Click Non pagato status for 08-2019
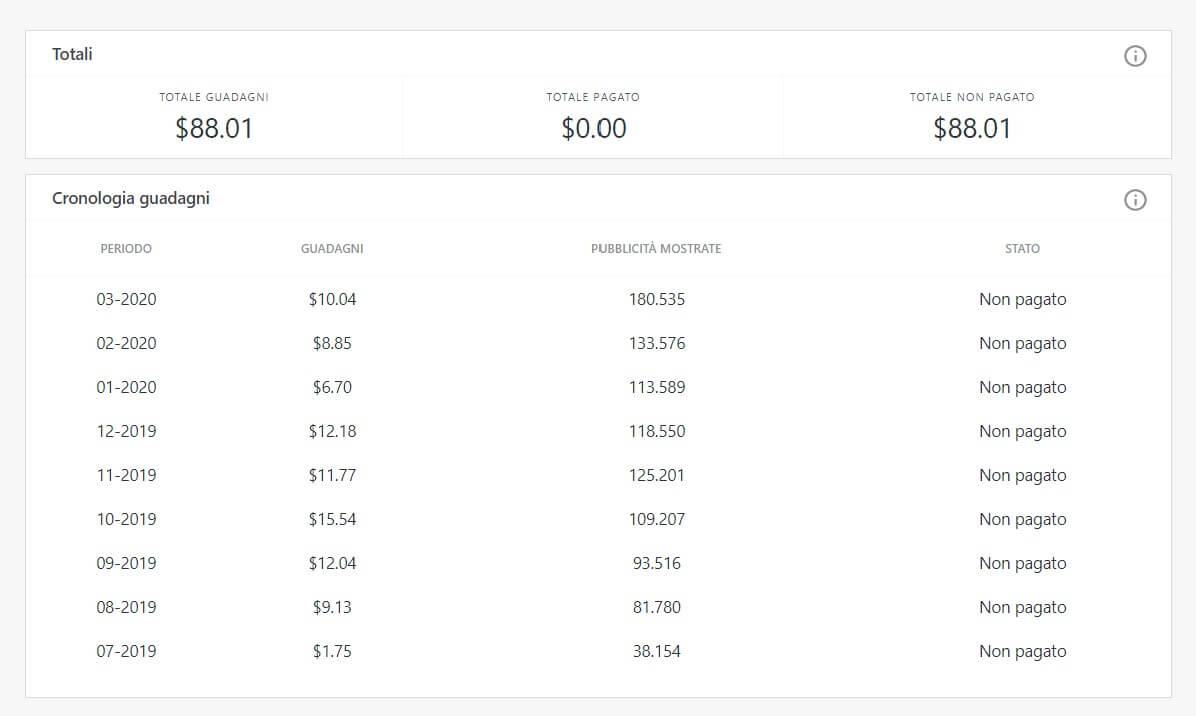The width and height of the screenshot is (1196, 716). point(1022,607)
